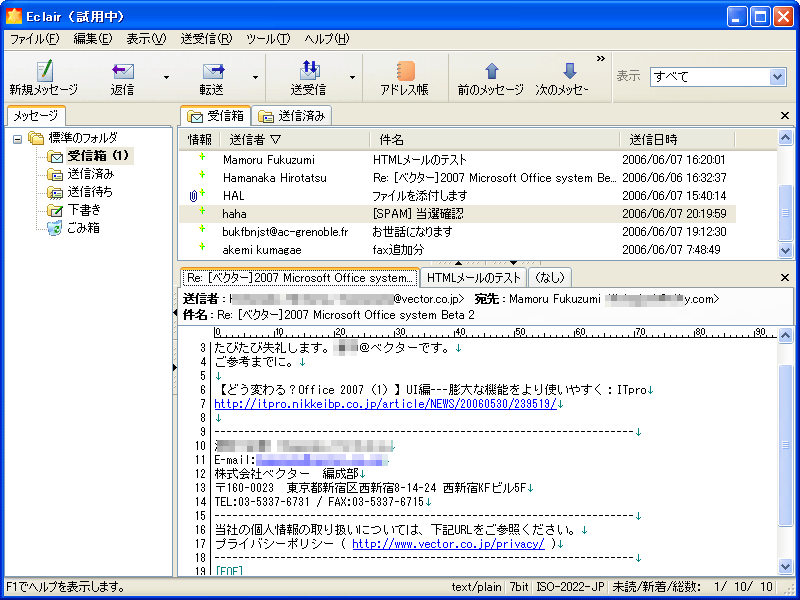Open the 表示(V) menu

(146, 39)
